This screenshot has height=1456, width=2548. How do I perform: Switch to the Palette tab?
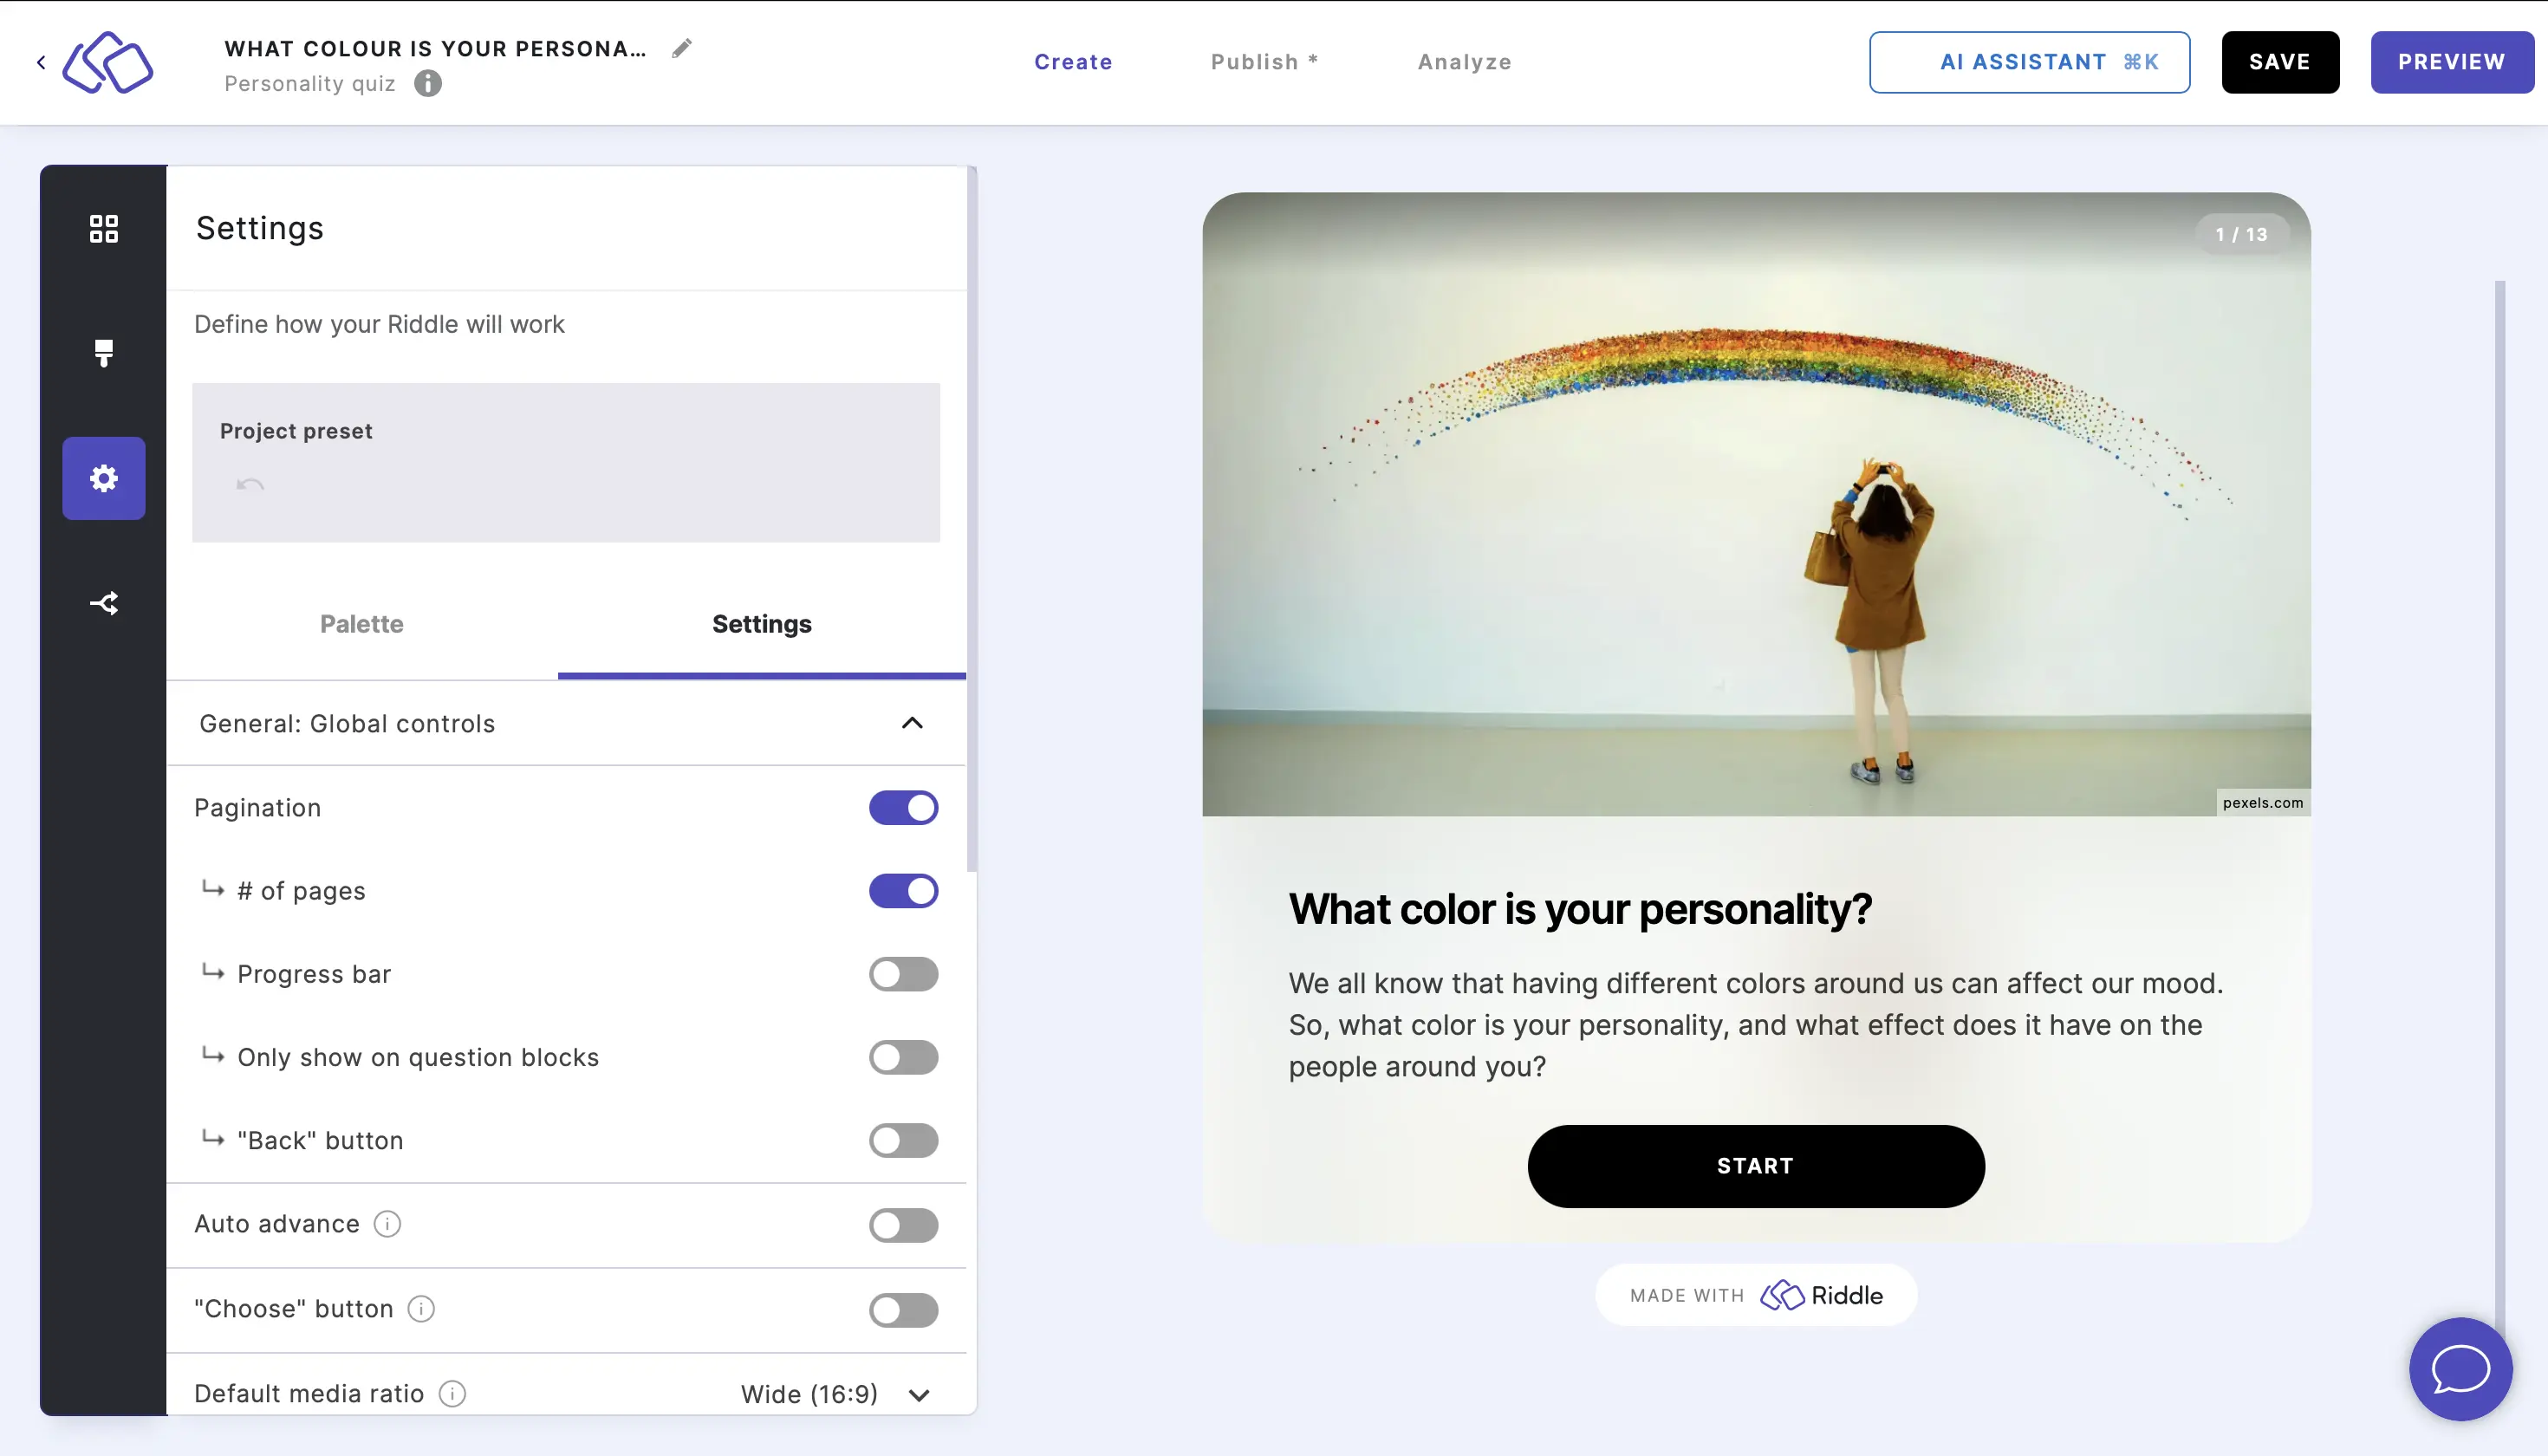pos(361,623)
